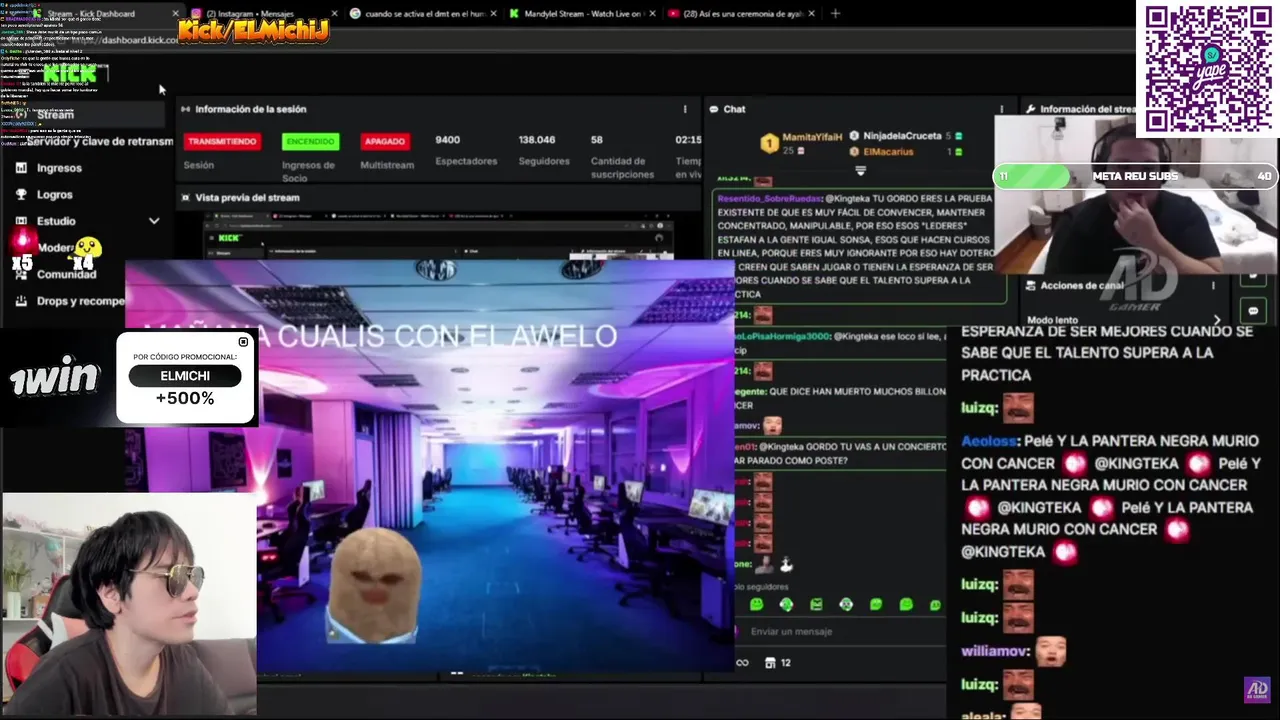Open Stream in Kick sidebar
The image size is (1280, 720).
tap(55, 115)
